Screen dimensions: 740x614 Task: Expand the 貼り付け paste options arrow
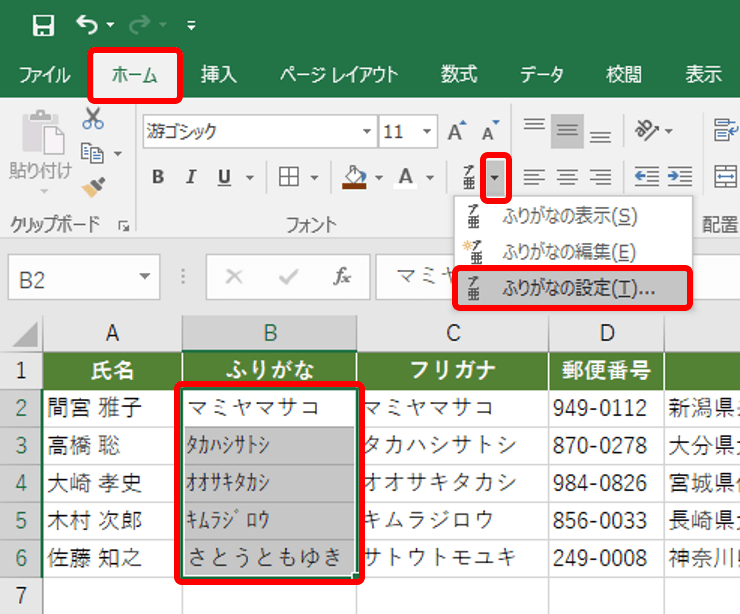(43, 191)
